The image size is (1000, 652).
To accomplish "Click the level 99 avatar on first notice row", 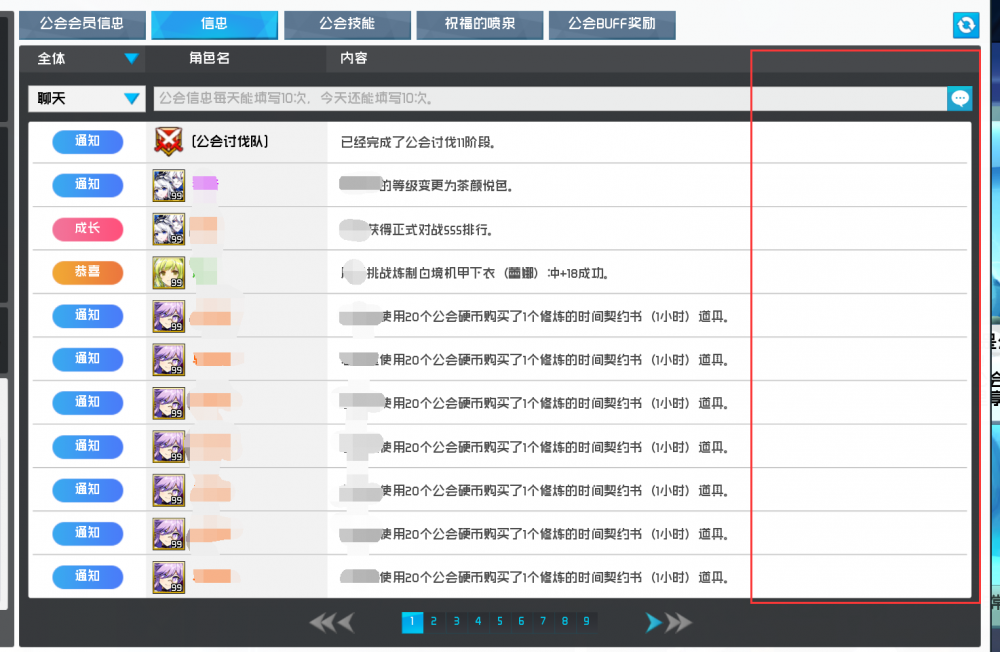I will (168, 185).
